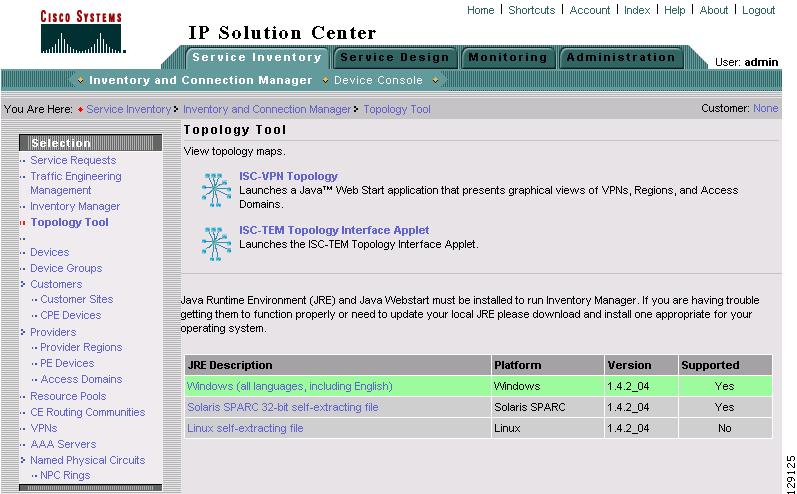The width and height of the screenshot is (797, 494).
Task: Open Account link in header
Action: point(590,10)
